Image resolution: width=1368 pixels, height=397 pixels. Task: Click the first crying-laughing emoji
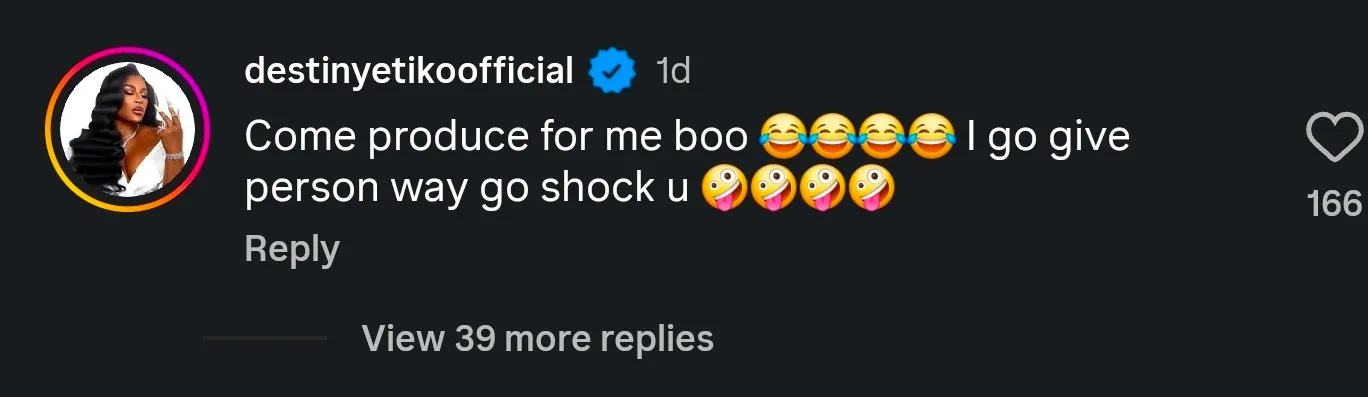coord(782,137)
